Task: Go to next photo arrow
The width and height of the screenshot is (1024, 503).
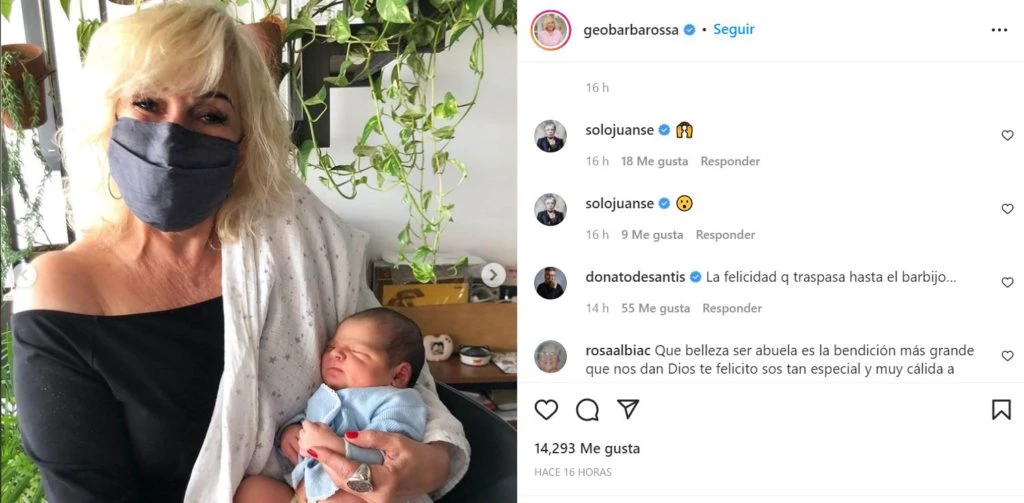Action: 493,274
